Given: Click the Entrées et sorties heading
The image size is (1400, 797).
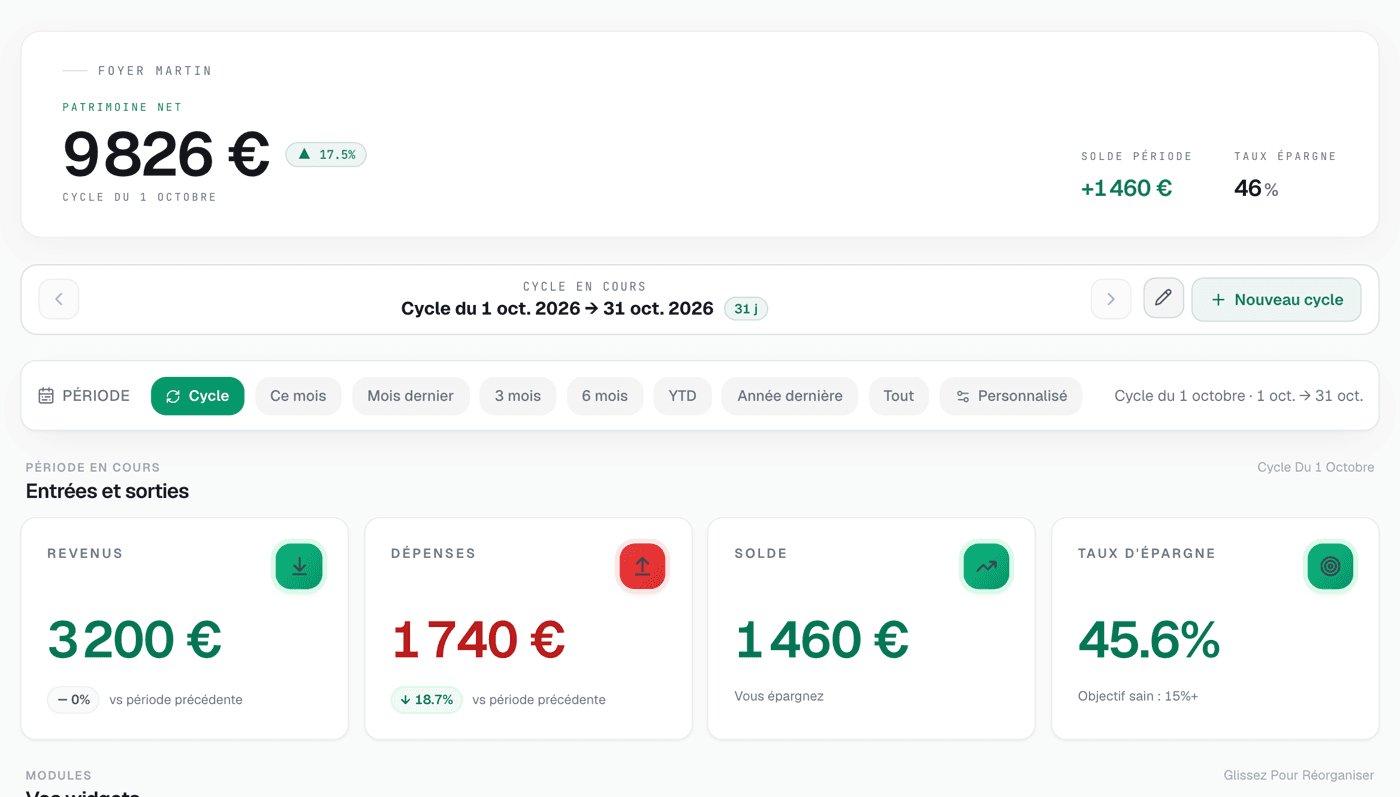Looking at the screenshot, I should 107,491.
